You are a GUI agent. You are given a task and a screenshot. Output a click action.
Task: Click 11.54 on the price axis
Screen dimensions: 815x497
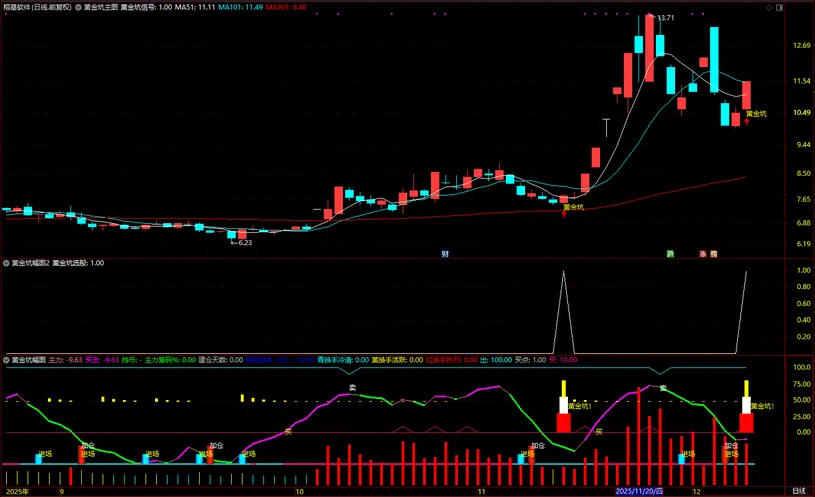pyautogui.click(x=802, y=81)
